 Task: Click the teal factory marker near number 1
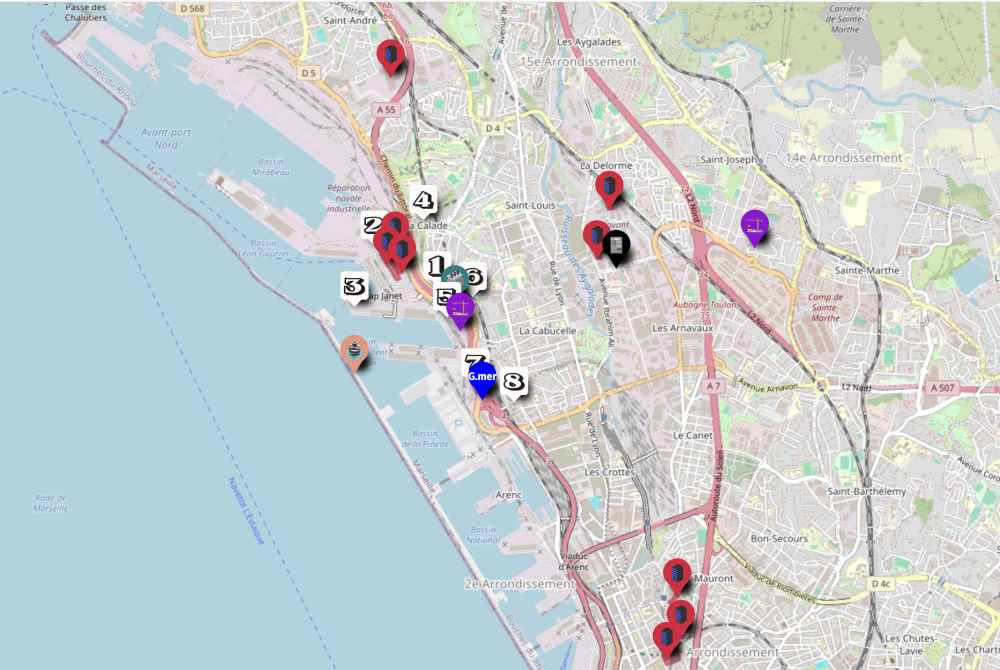[x=453, y=277]
